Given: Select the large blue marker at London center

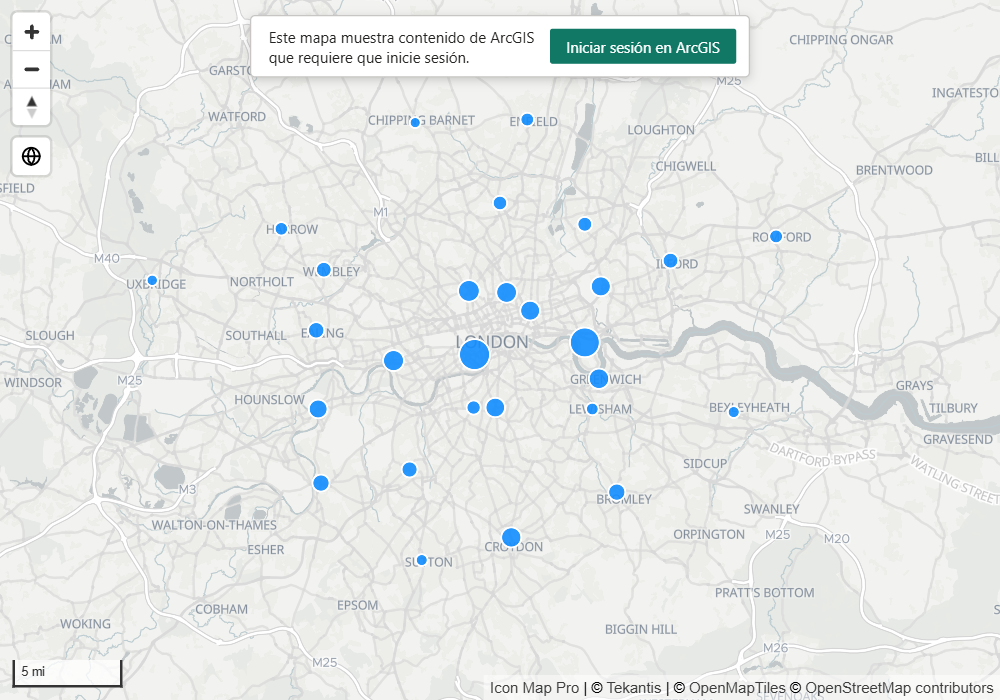Looking at the screenshot, I should [x=474, y=354].
